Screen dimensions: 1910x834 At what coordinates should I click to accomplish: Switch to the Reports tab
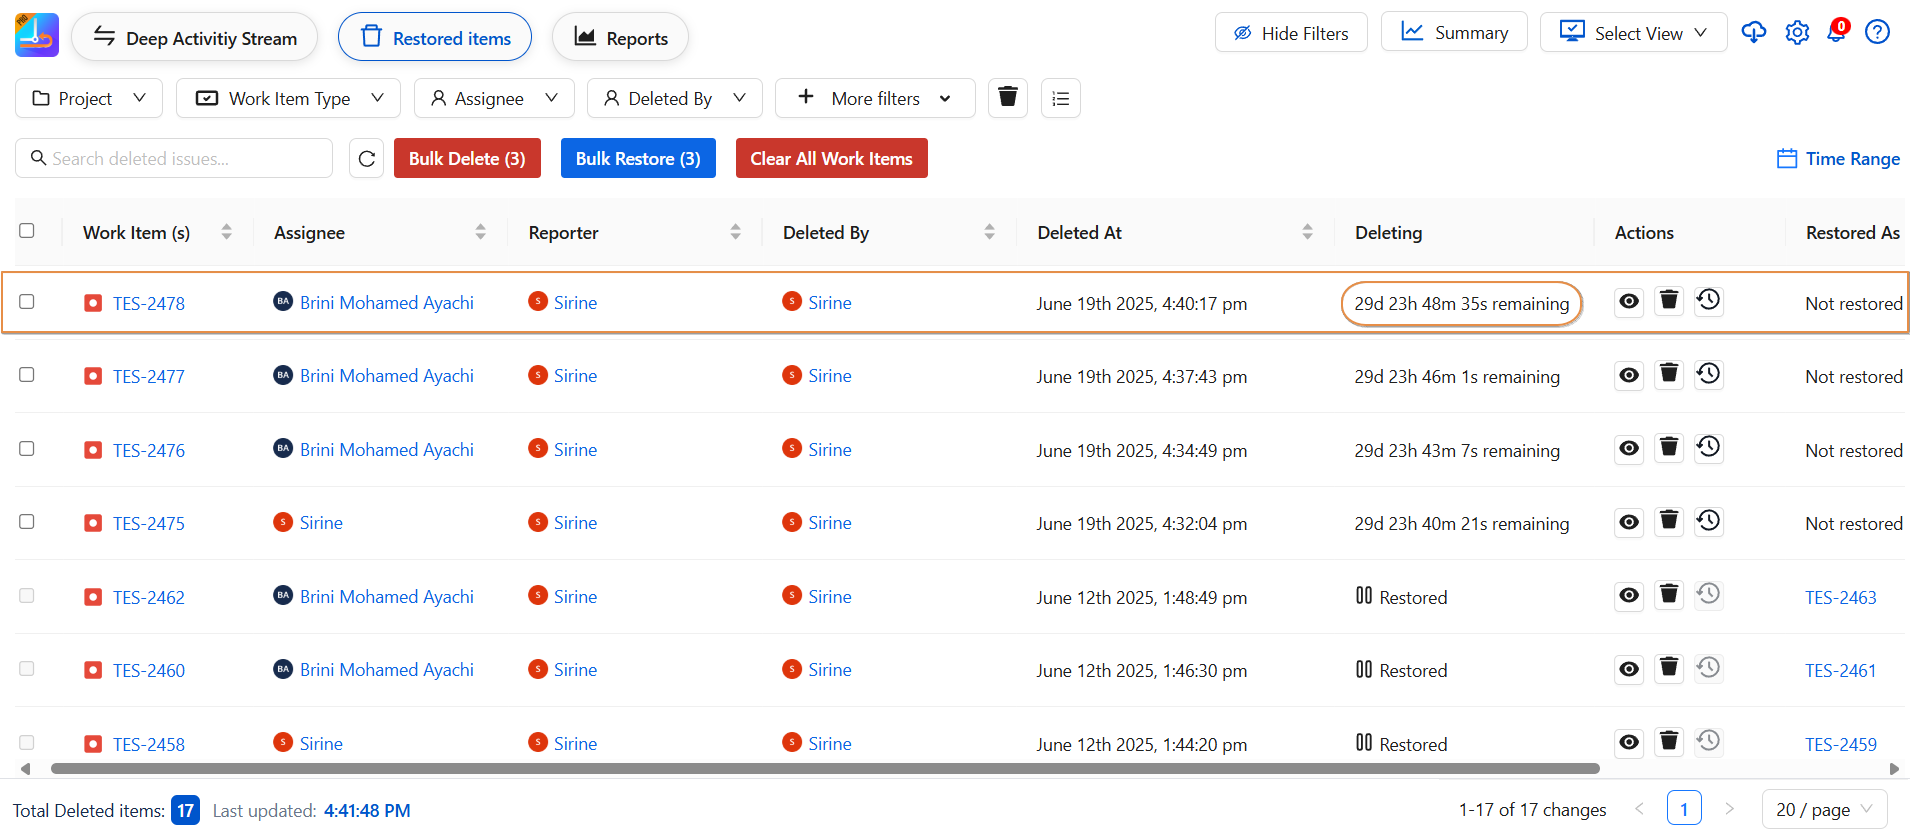[x=620, y=38]
